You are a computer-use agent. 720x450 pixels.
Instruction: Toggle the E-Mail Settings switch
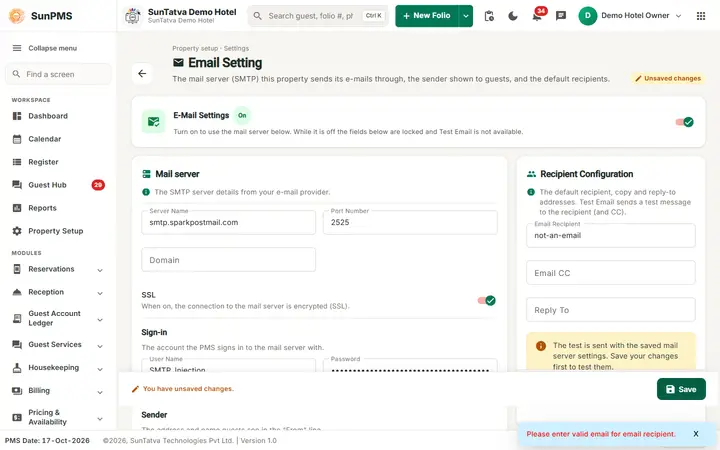[685, 122]
